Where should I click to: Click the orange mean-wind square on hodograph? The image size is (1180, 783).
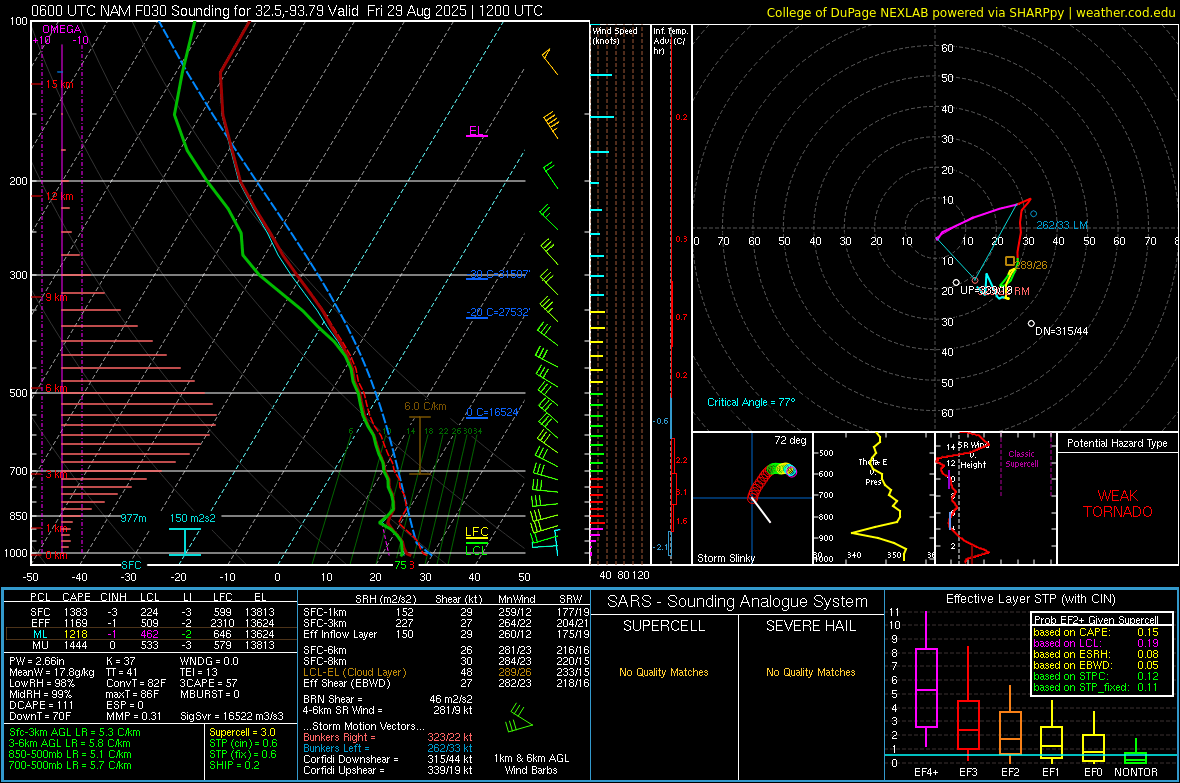1010,261
